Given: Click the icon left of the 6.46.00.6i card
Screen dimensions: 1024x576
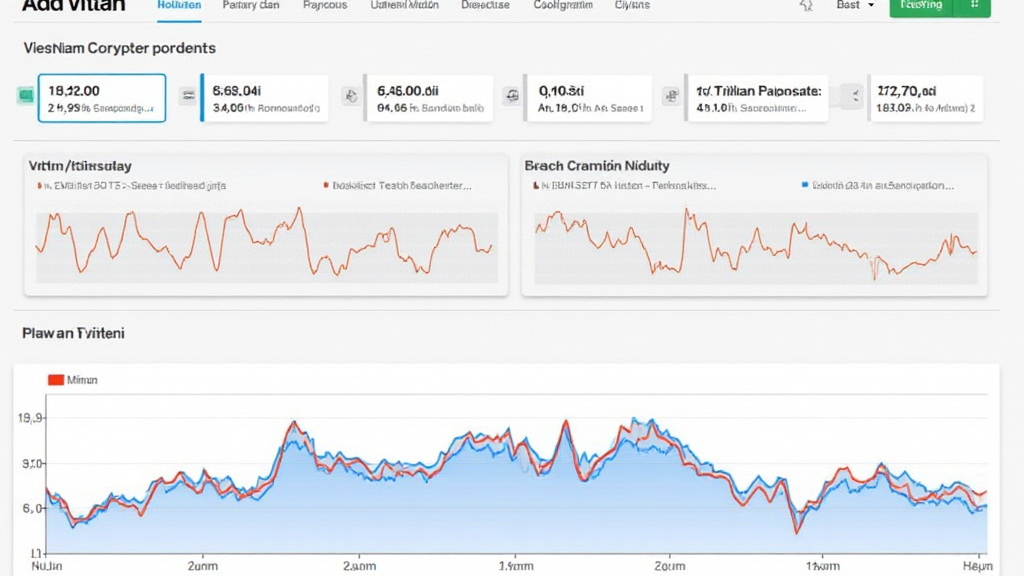Looking at the screenshot, I should pos(350,96).
